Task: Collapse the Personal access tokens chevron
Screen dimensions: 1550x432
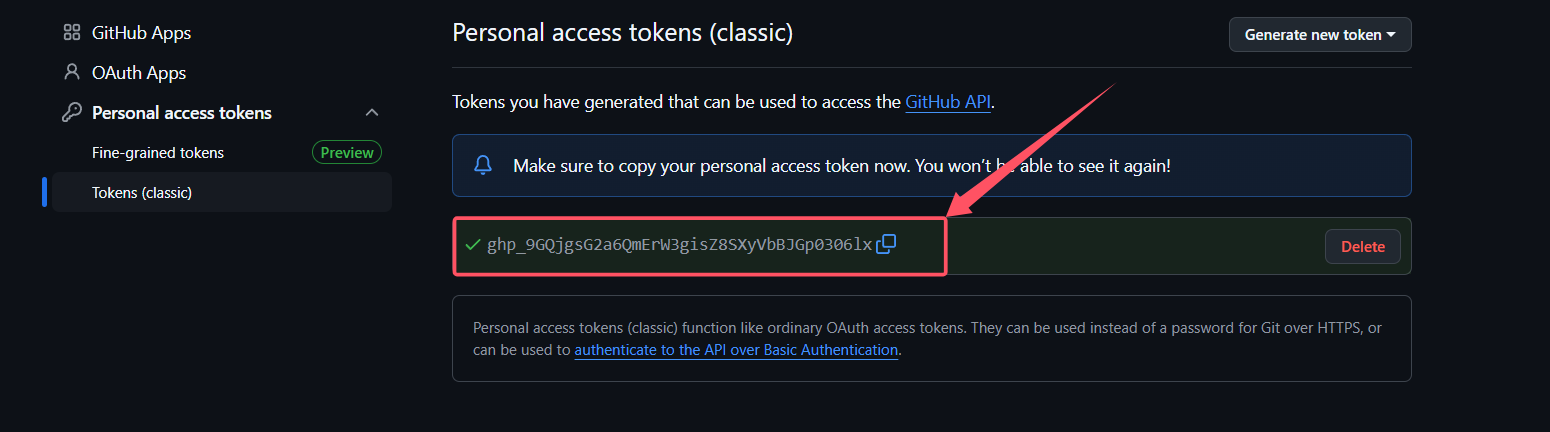Action: tap(372, 113)
